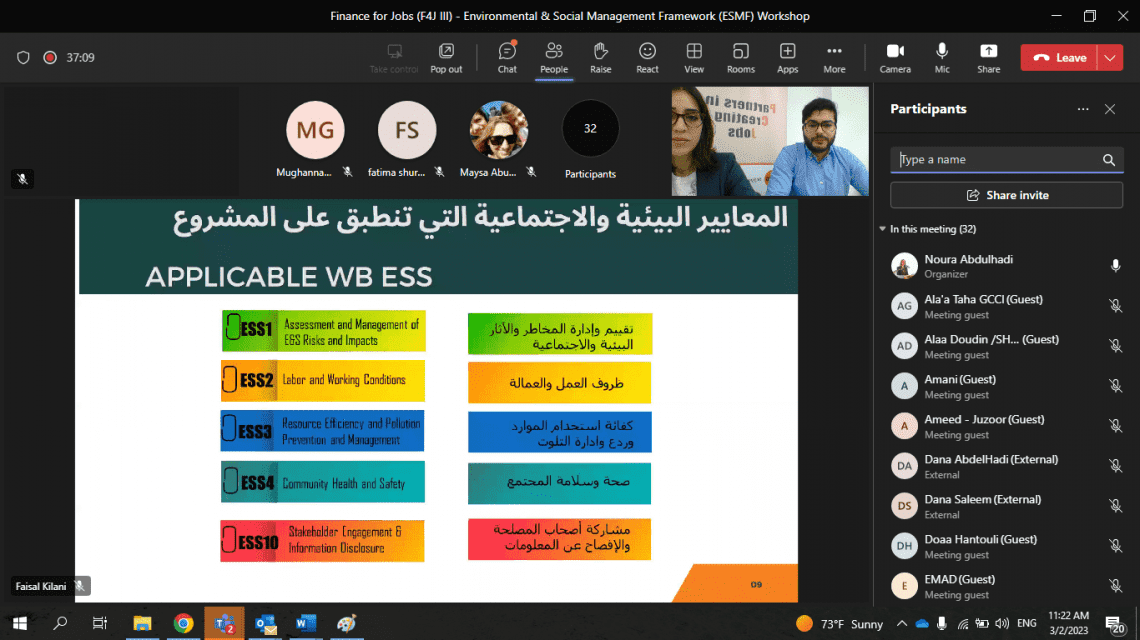Open breakout Rooms
The image size is (1140, 640).
741,57
